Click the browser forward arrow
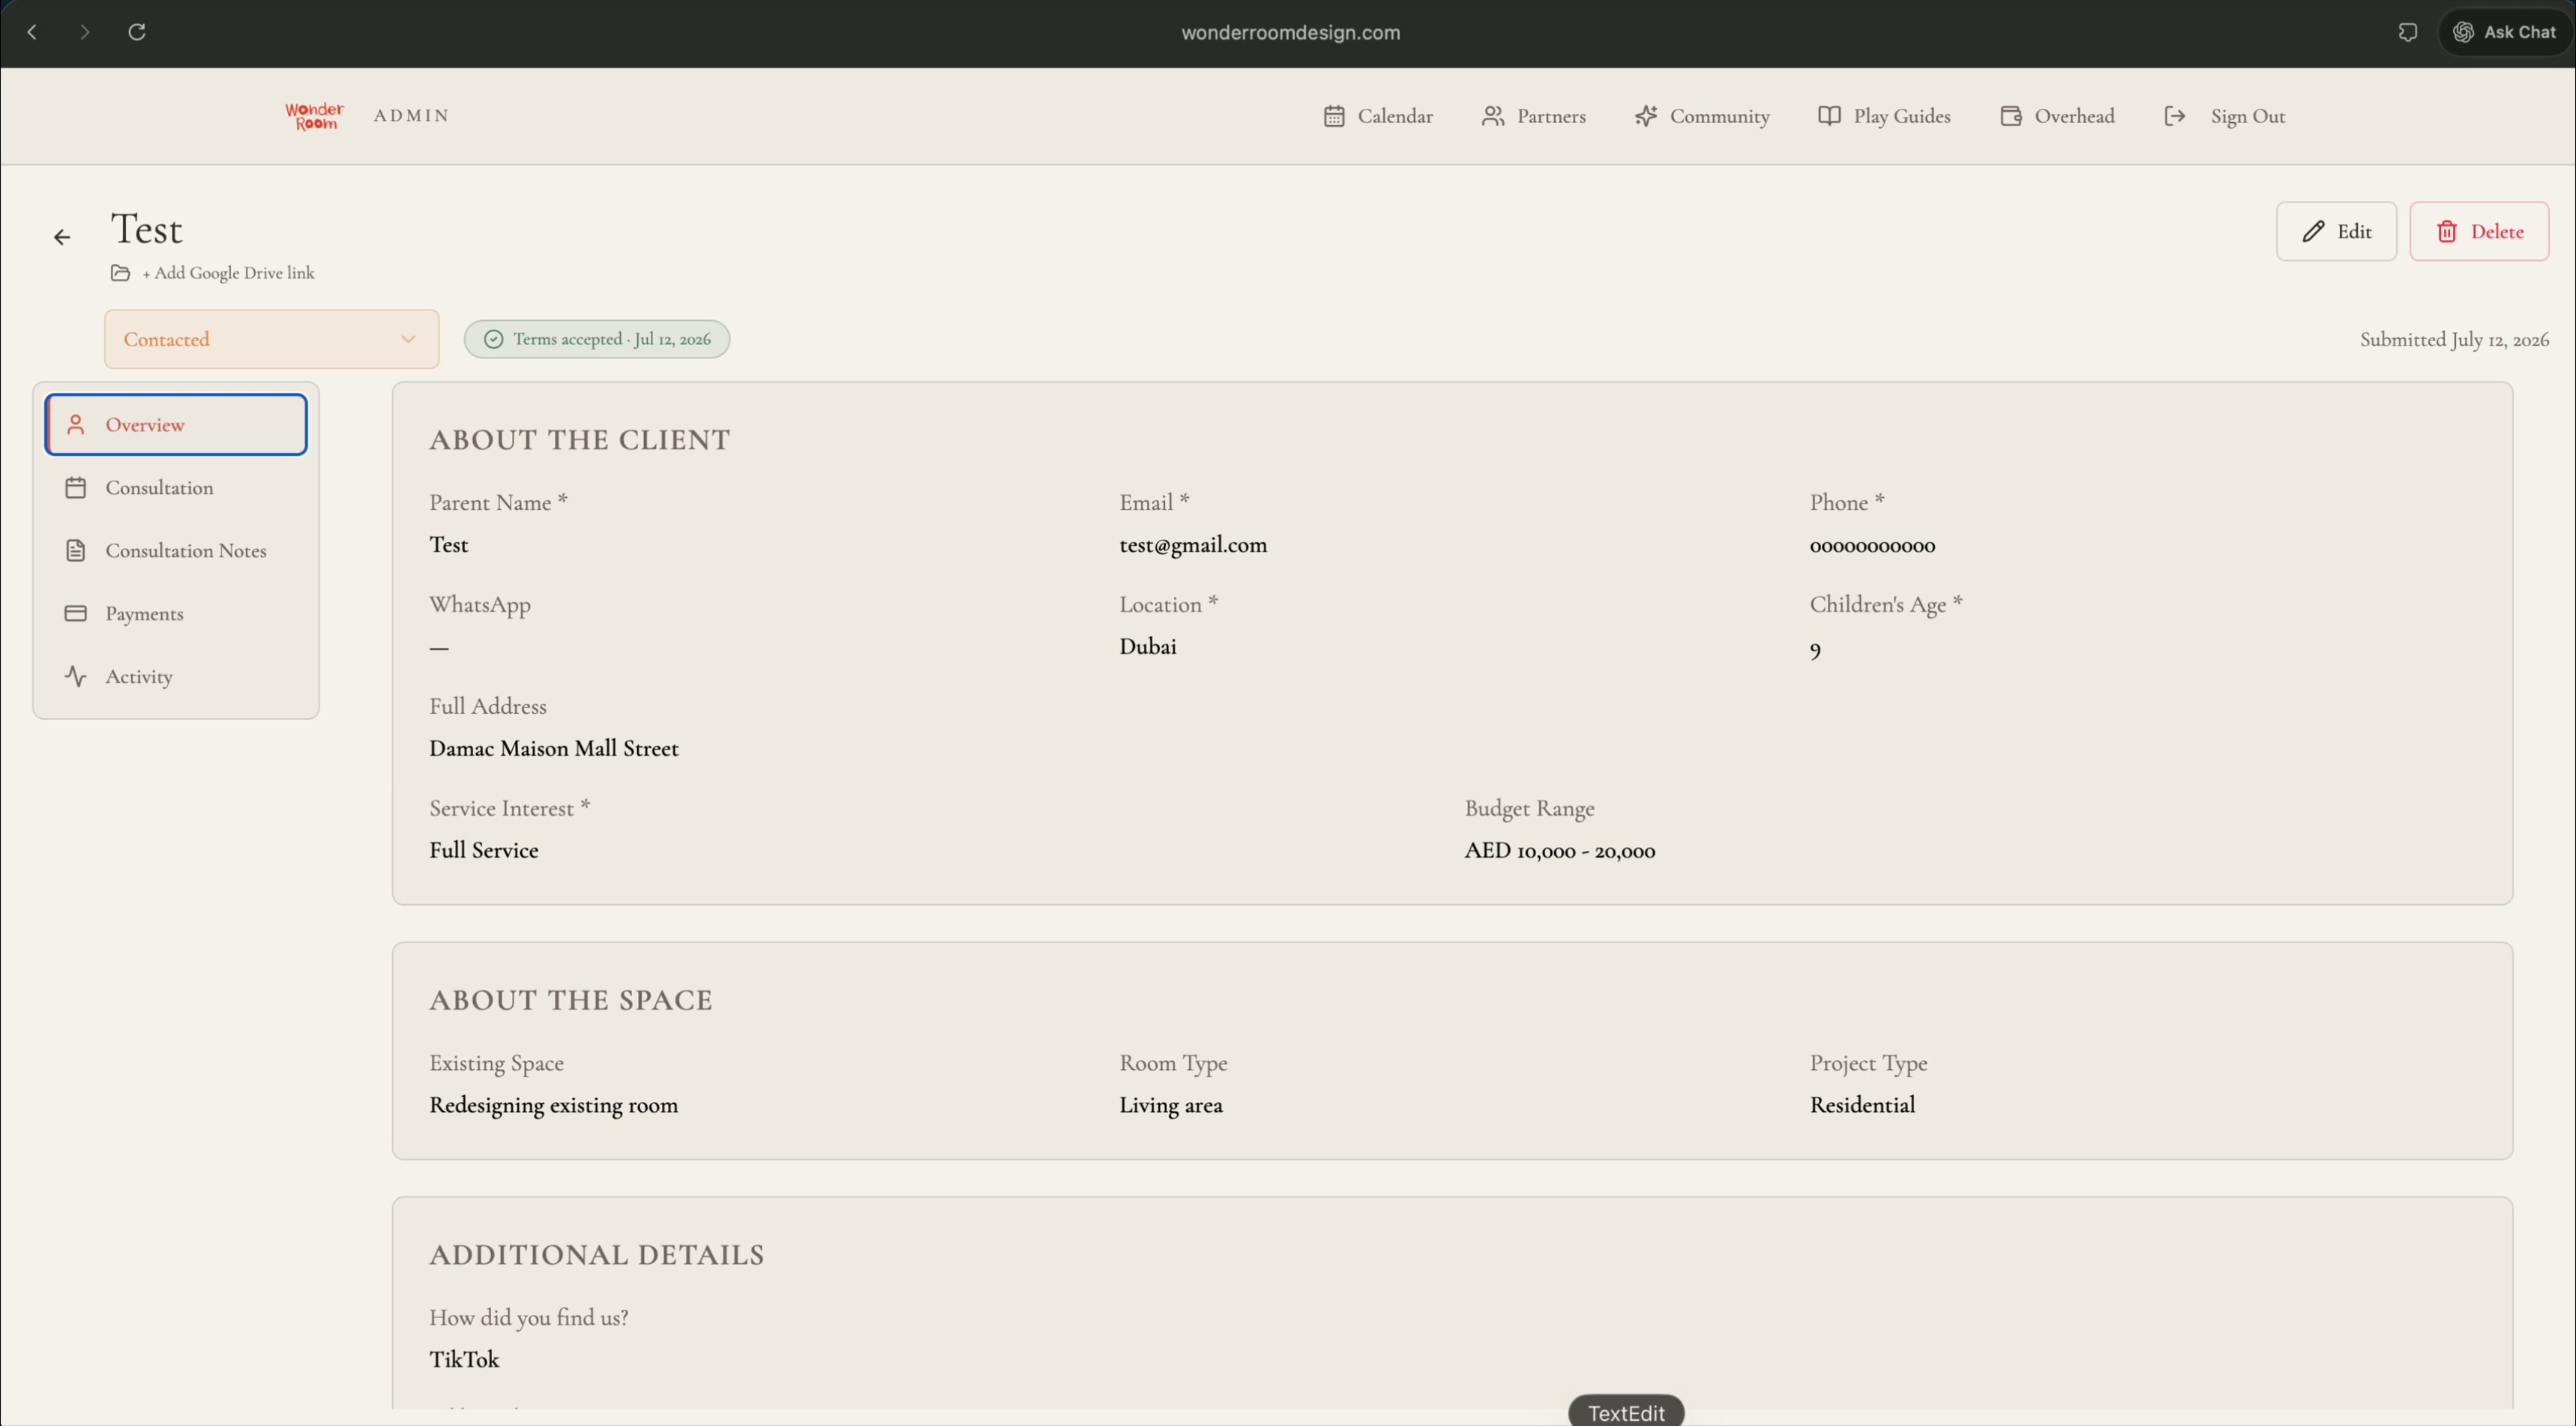Viewport: 2576px width, 1426px height. pos(85,32)
